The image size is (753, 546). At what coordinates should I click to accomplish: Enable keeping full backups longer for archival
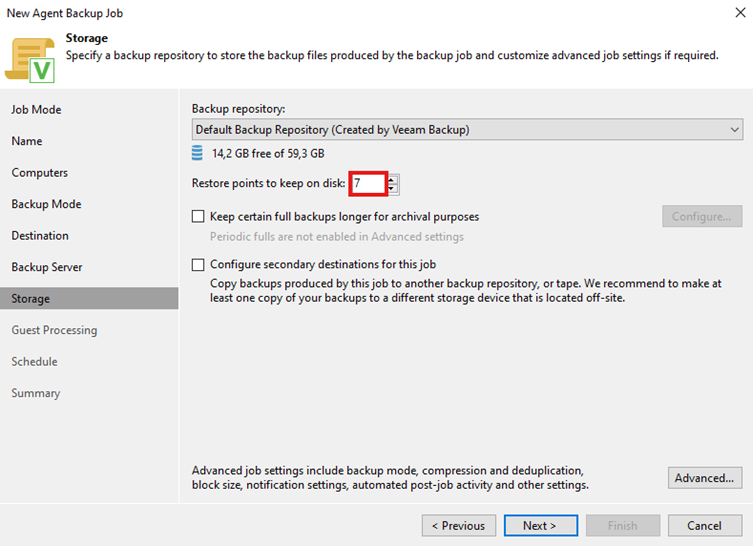198,216
